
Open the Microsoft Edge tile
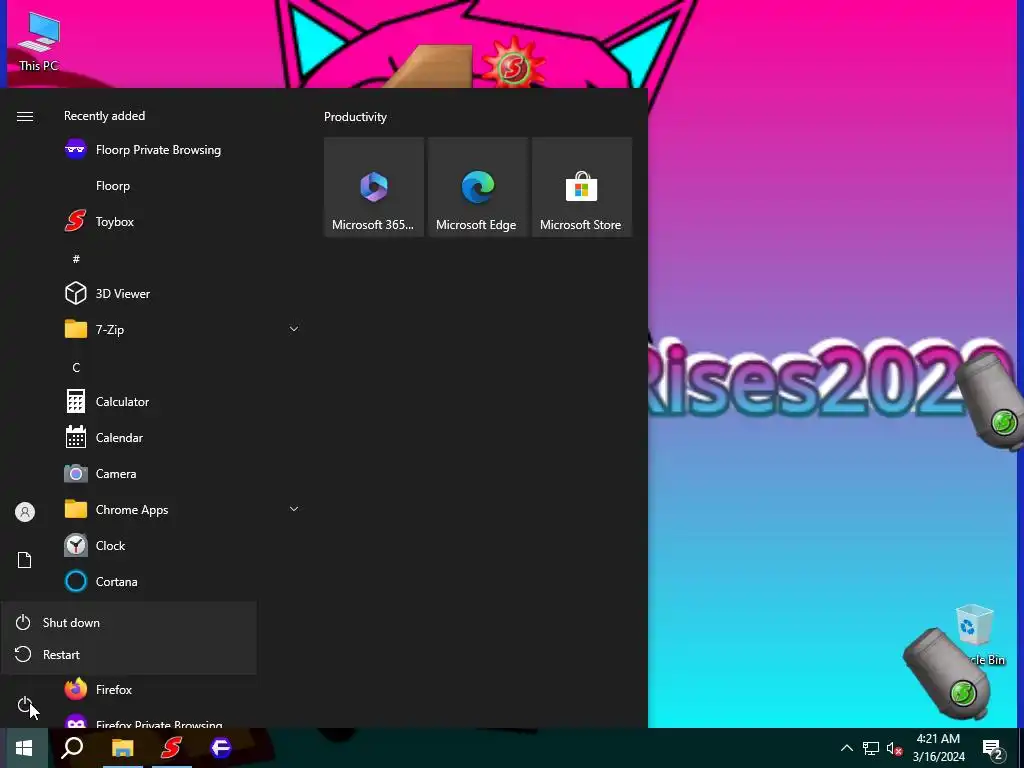coord(478,187)
